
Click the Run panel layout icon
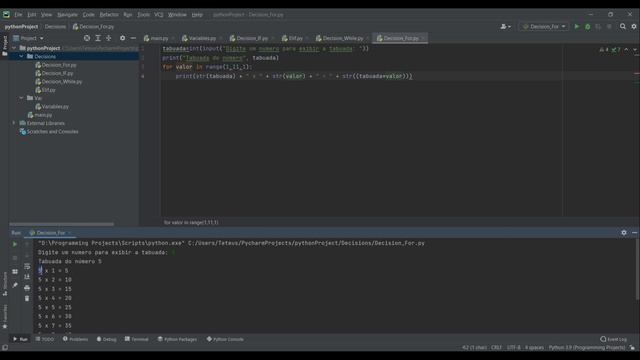click(15, 271)
